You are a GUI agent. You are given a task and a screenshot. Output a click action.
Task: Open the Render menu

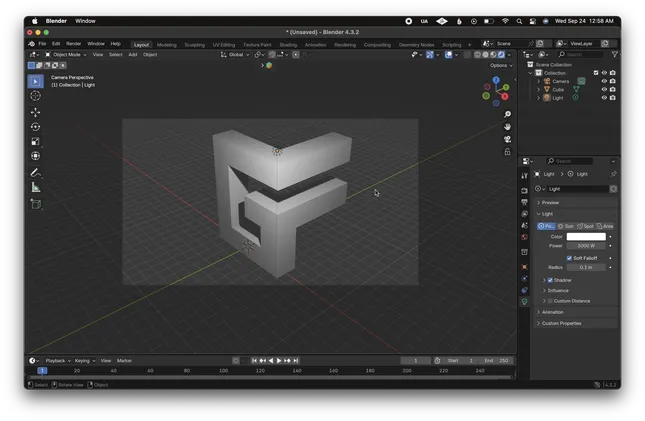(74, 44)
